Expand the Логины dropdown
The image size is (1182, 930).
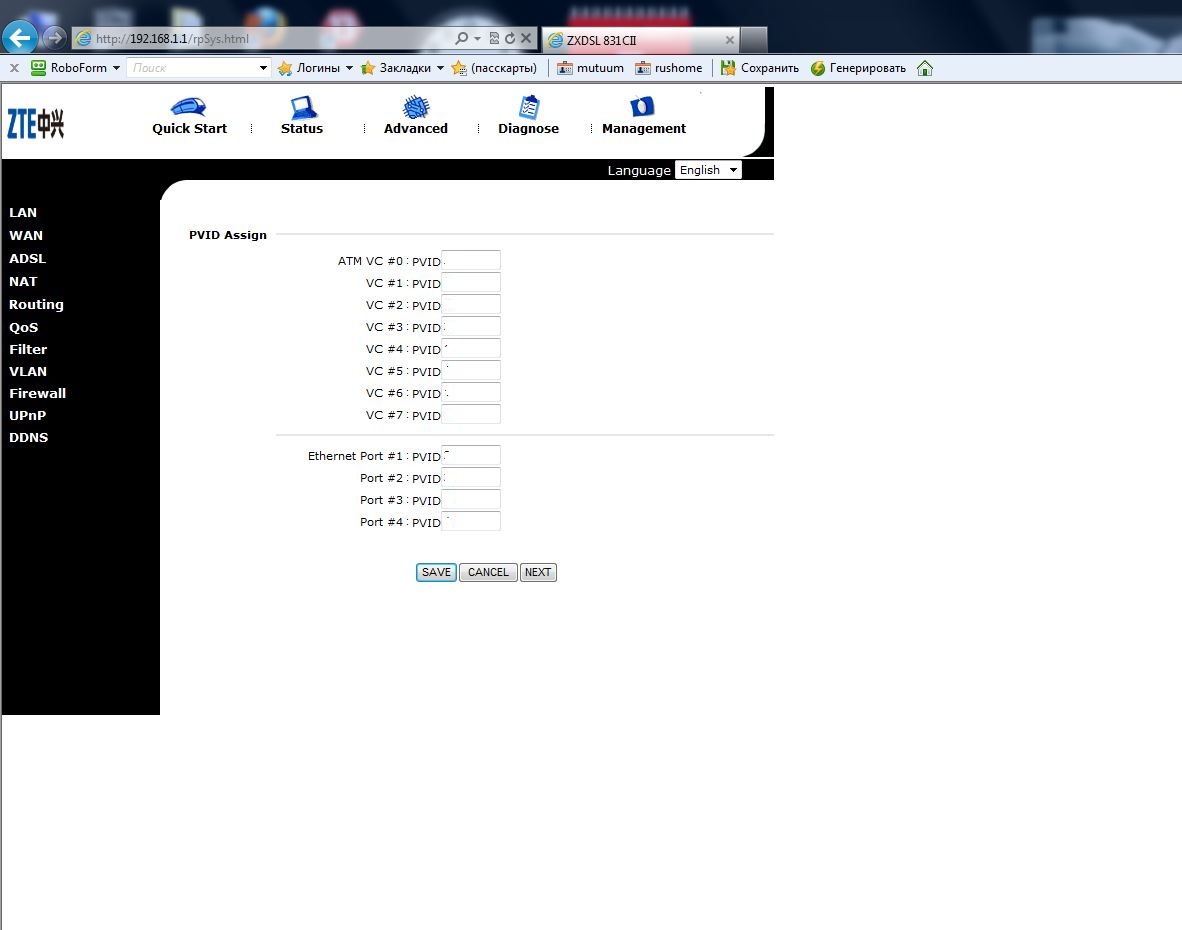(349, 68)
